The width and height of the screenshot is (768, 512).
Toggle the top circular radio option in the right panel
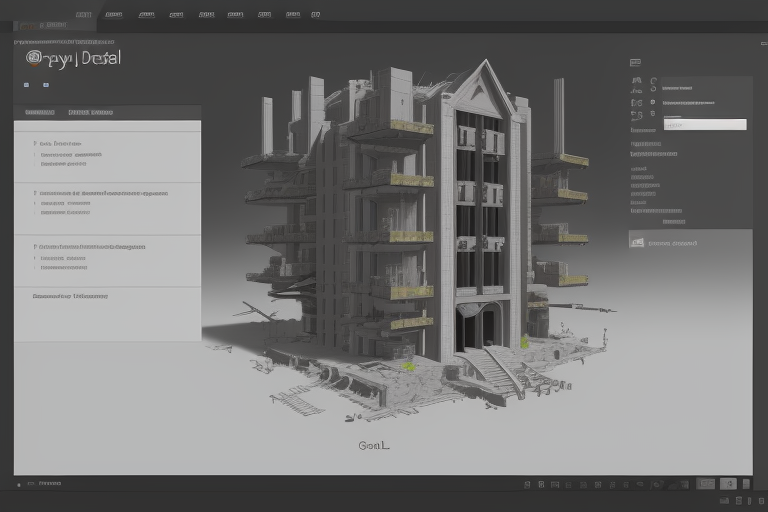pos(654,81)
